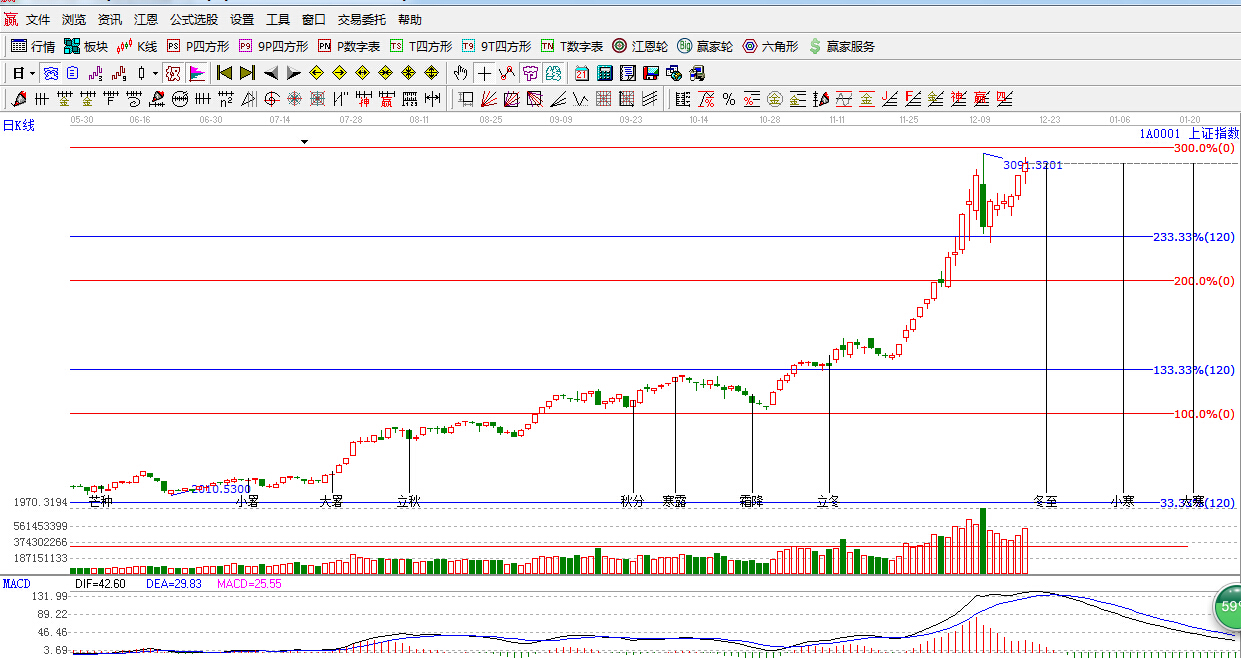Screen dimensions: 1241x658
Task: Open the calculator tool icon
Action: 604,73
